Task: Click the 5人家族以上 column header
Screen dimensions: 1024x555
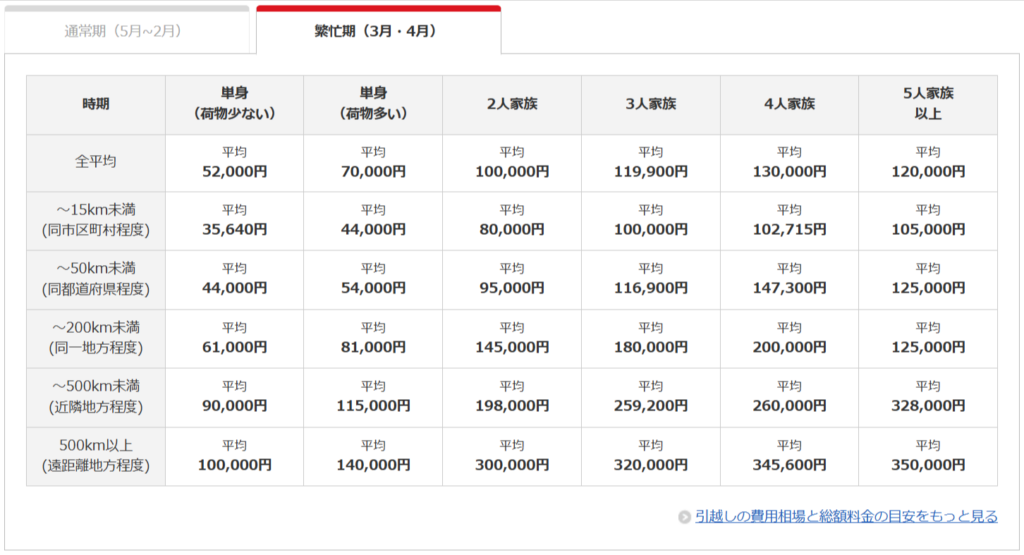Action: click(927, 104)
